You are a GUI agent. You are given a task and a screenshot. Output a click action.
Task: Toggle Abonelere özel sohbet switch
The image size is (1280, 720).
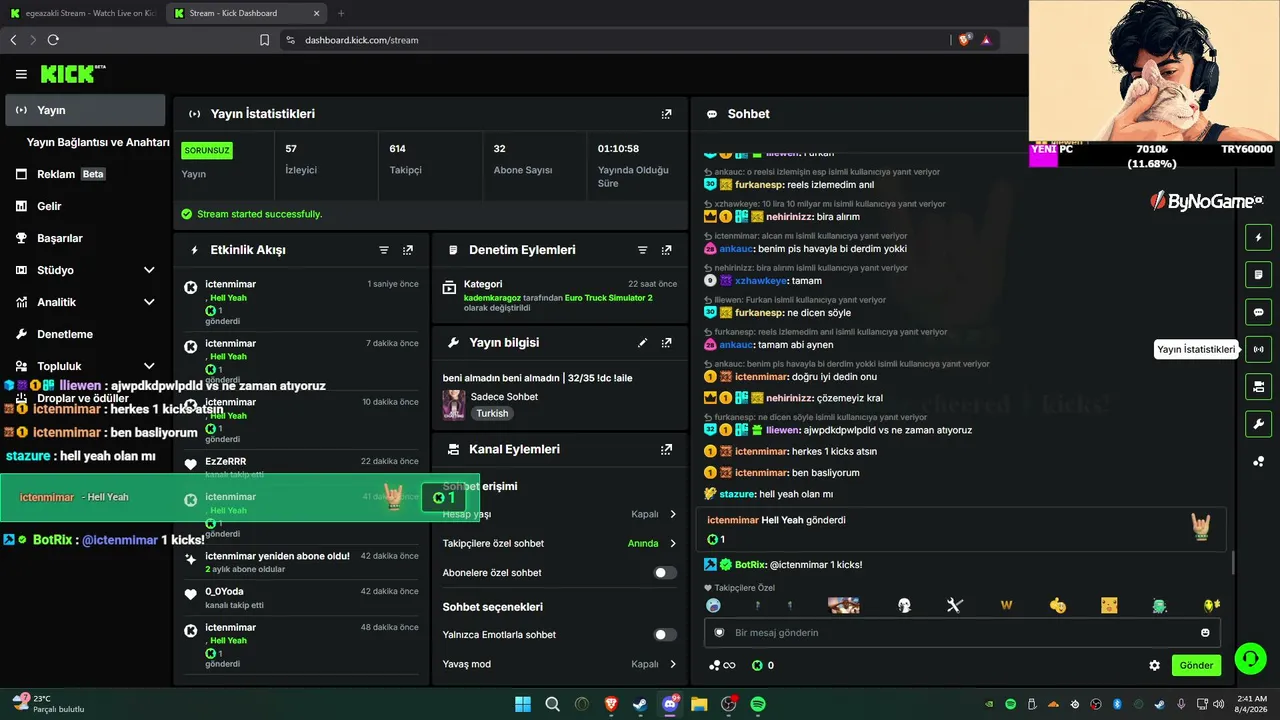pos(665,573)
